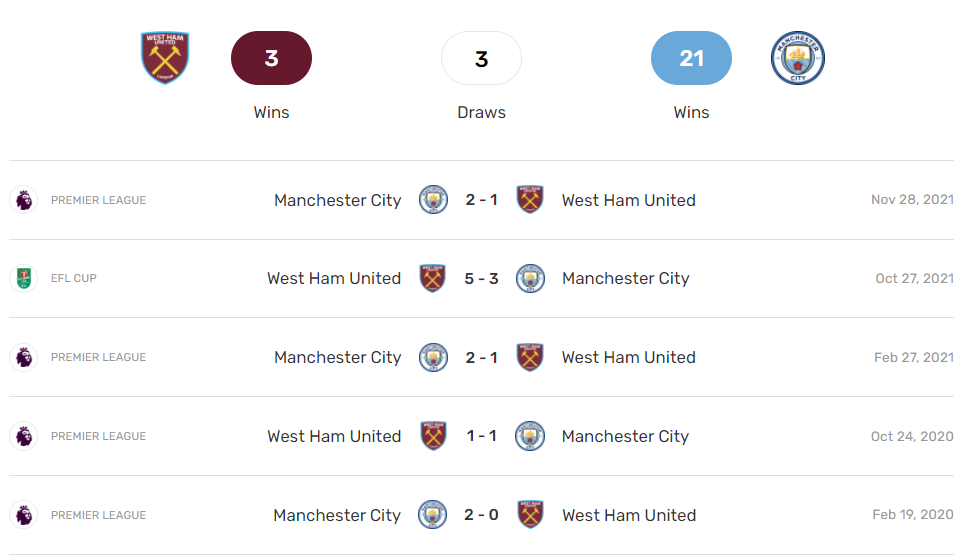
Task: Click the large West Ham United crest
Action: coord(165,58)
